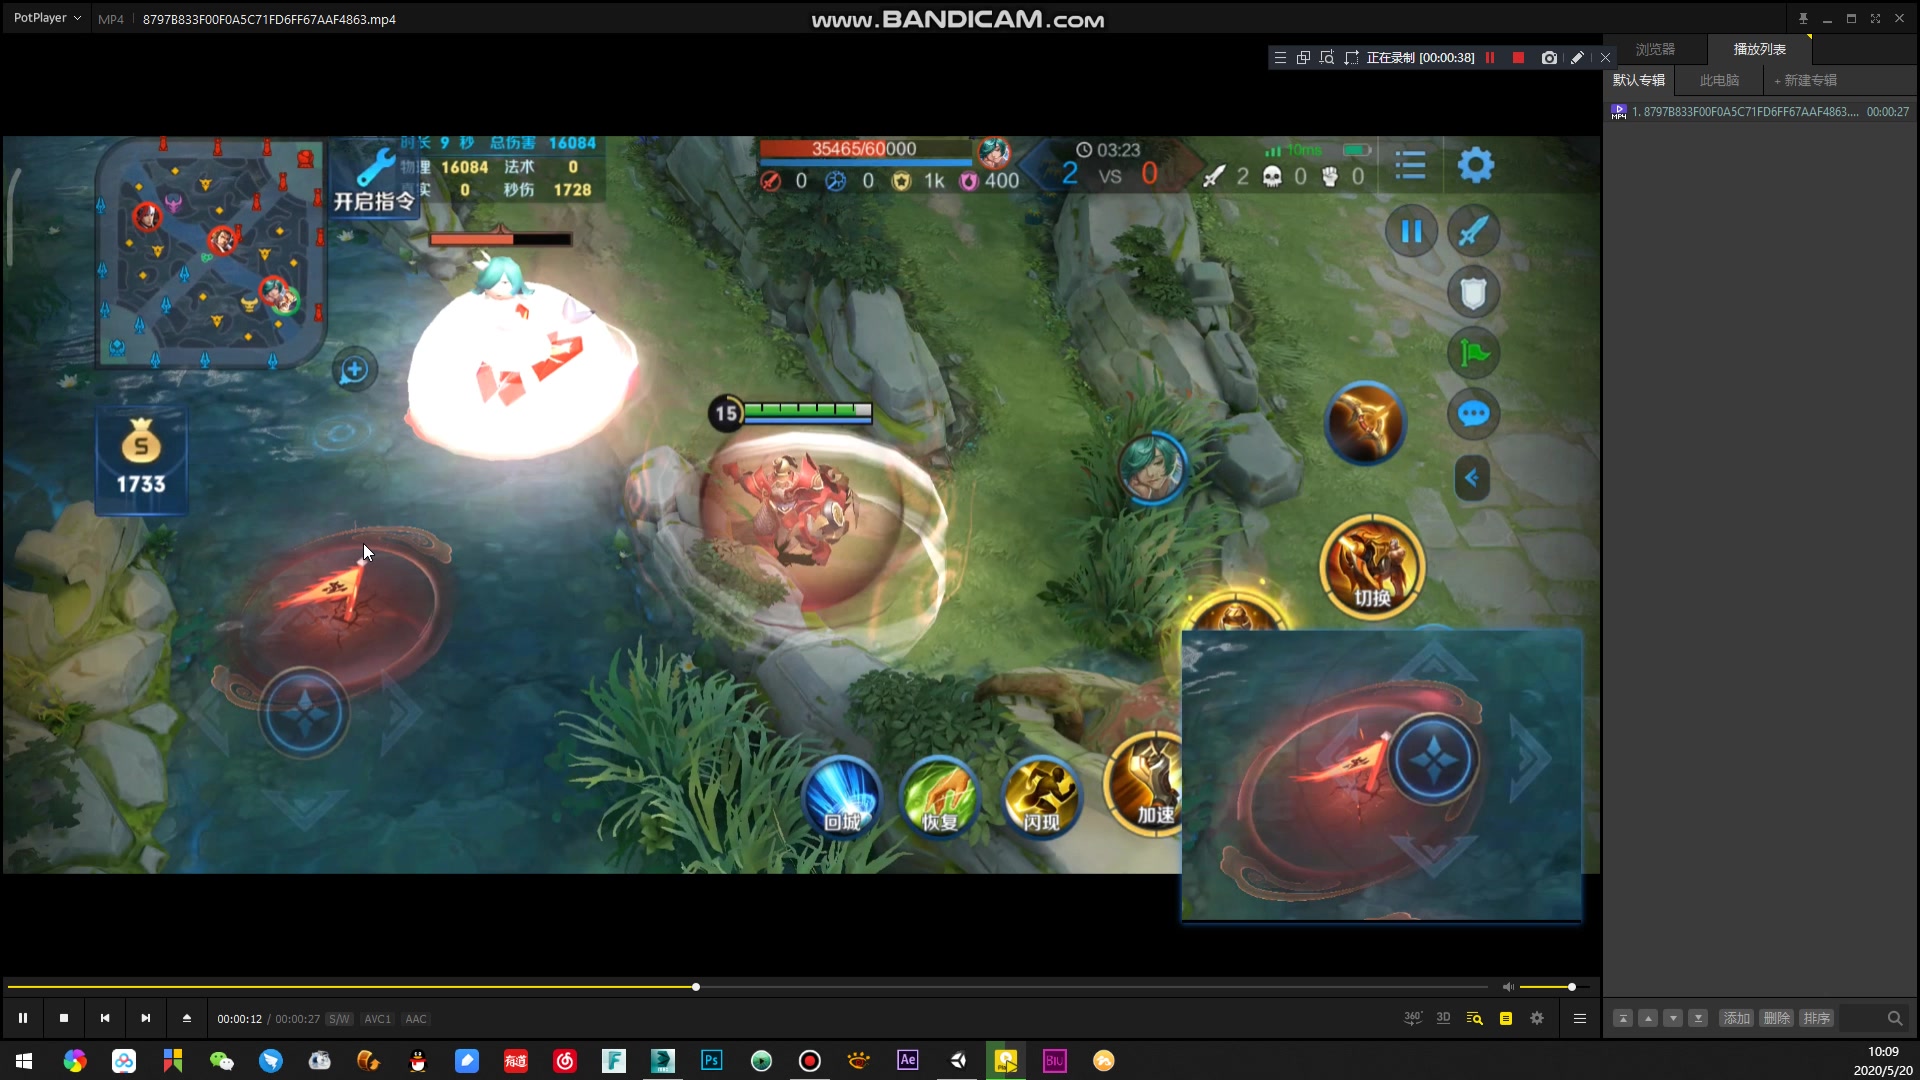Adjust the volume slider handle
The height and width of the screenshot is (1080, 1920).
(x=1572, y=987)
